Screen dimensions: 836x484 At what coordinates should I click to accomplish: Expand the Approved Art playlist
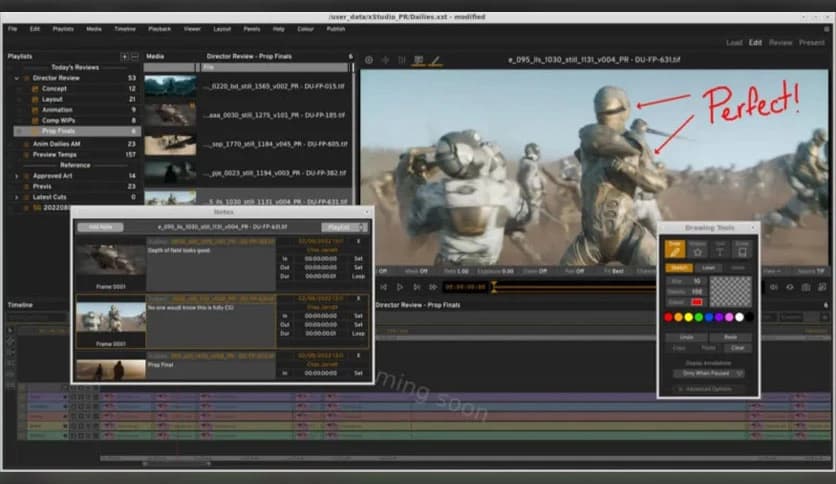(17, 176)
